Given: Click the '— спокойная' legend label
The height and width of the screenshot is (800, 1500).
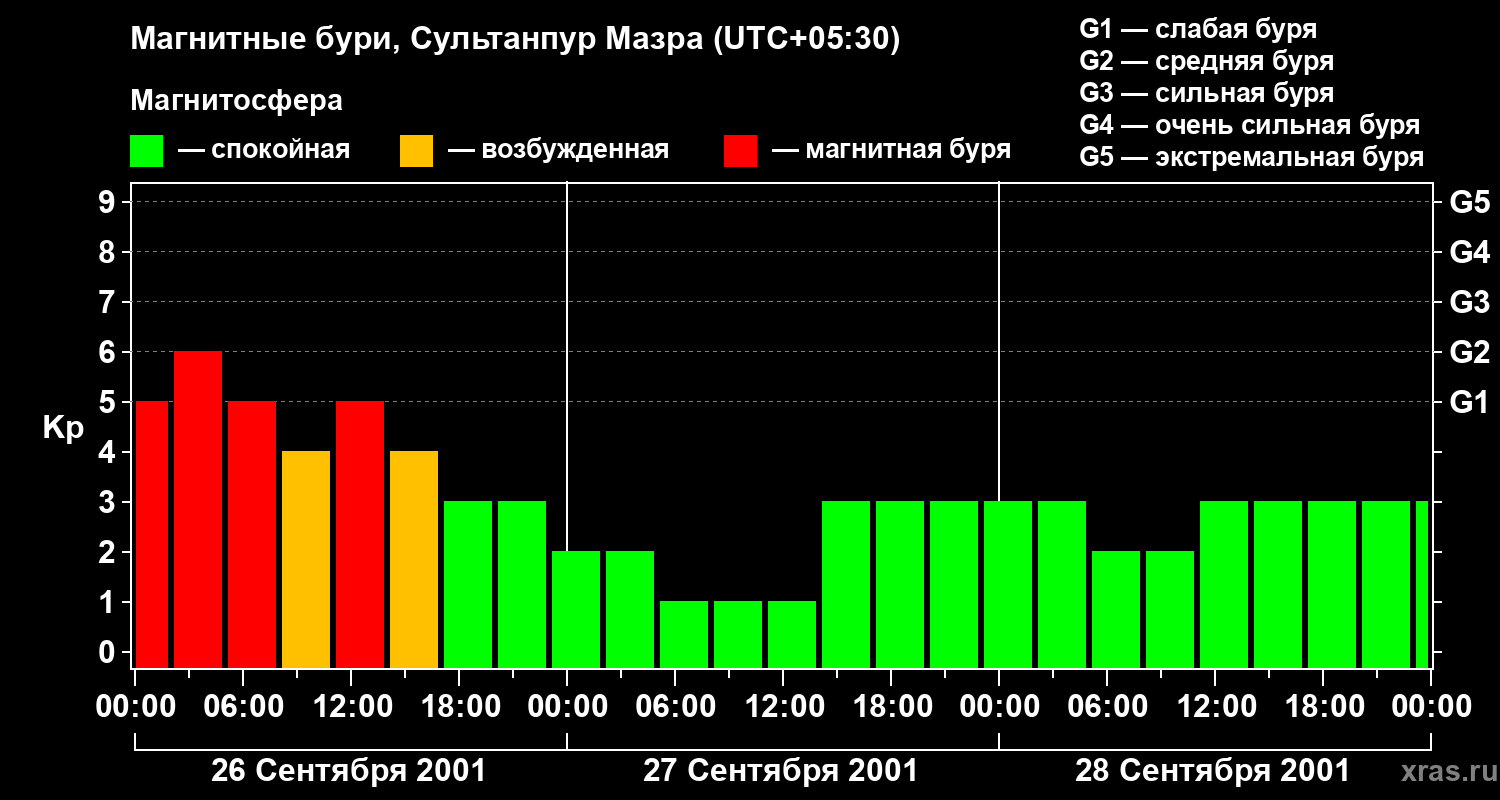Looking at the screenshot, I should (264, 151).
